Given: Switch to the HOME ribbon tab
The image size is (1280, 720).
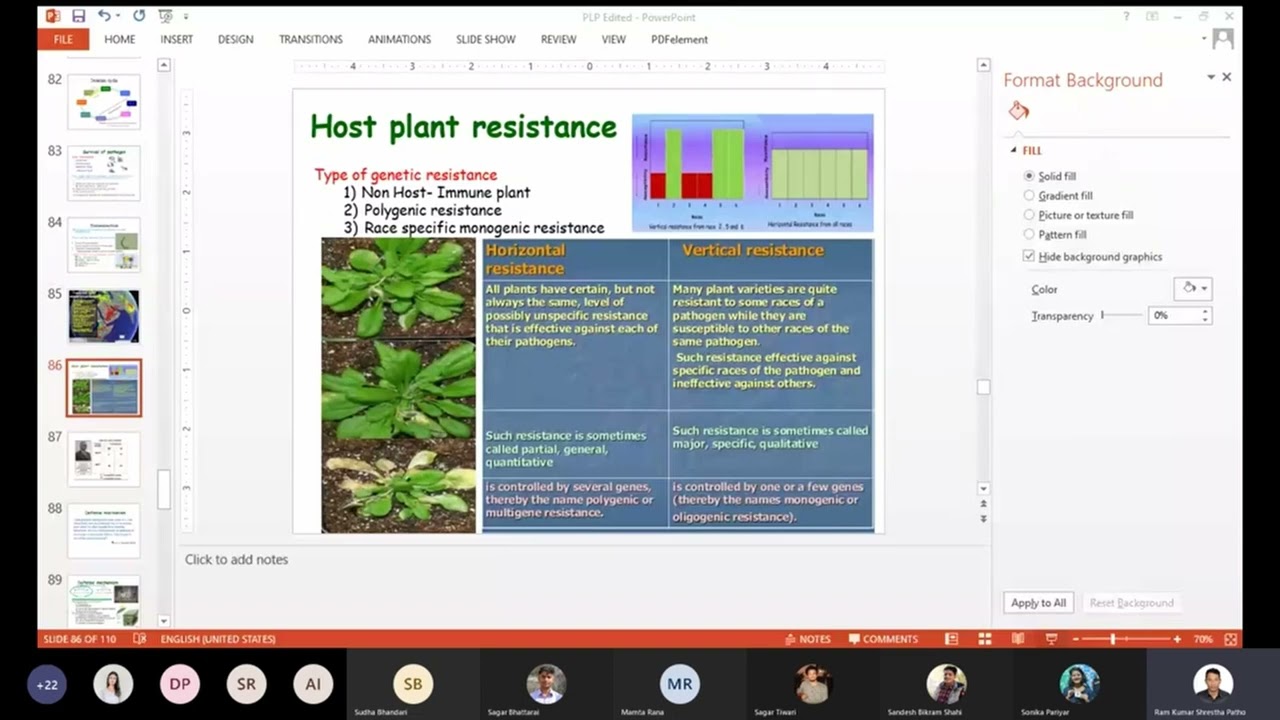Looking at the screenshot, I should (119, 39).
